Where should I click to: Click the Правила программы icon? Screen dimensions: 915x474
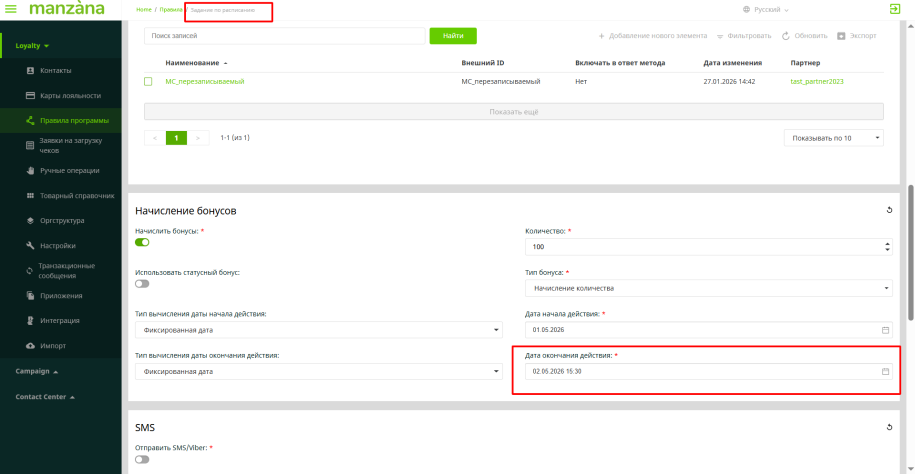[30, 121]
